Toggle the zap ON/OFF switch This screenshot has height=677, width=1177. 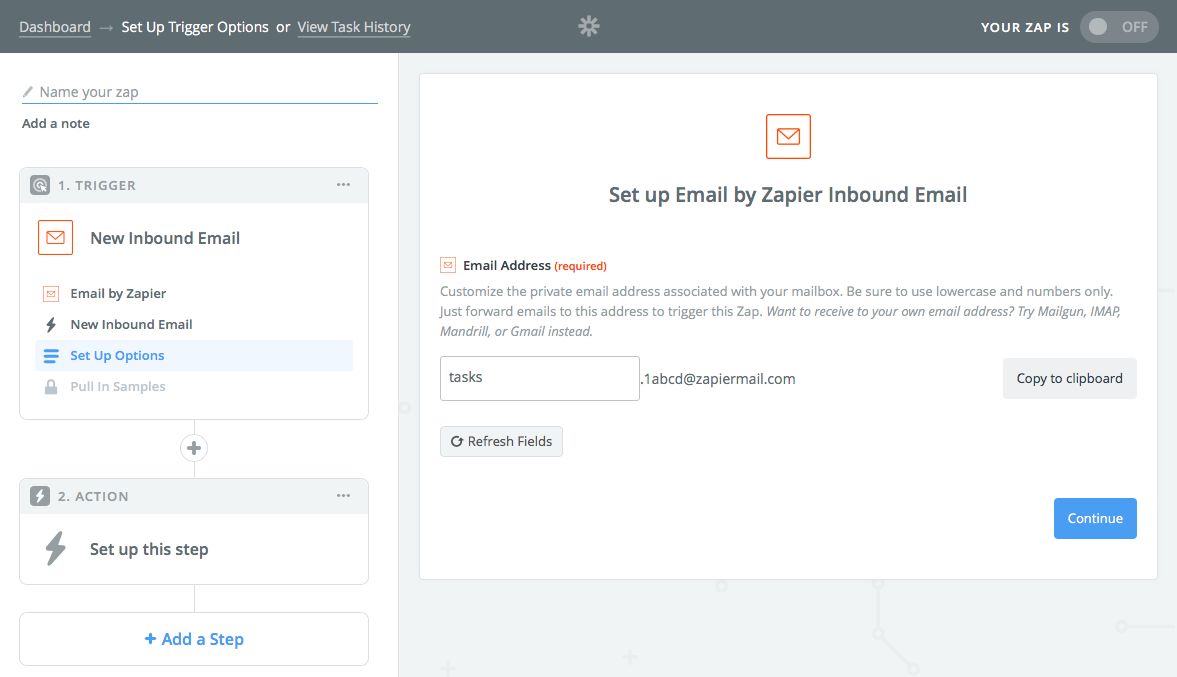click(x=1118, y=27)
